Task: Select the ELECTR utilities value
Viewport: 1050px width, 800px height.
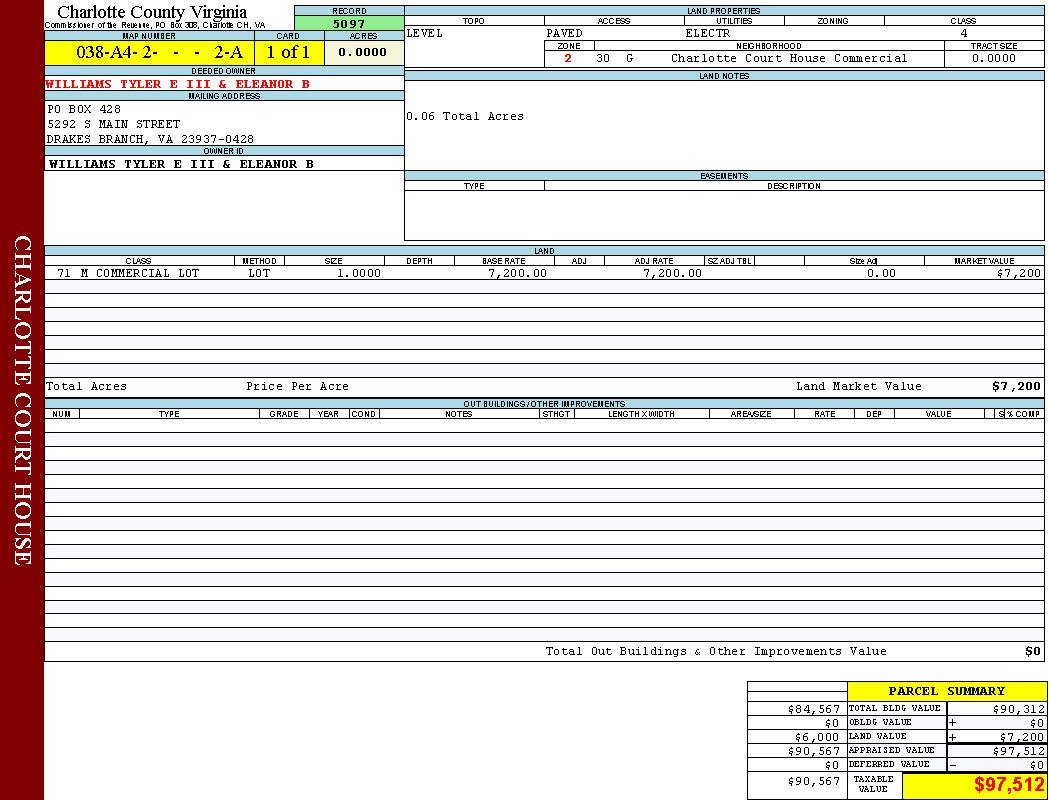Action: point(708,33)
